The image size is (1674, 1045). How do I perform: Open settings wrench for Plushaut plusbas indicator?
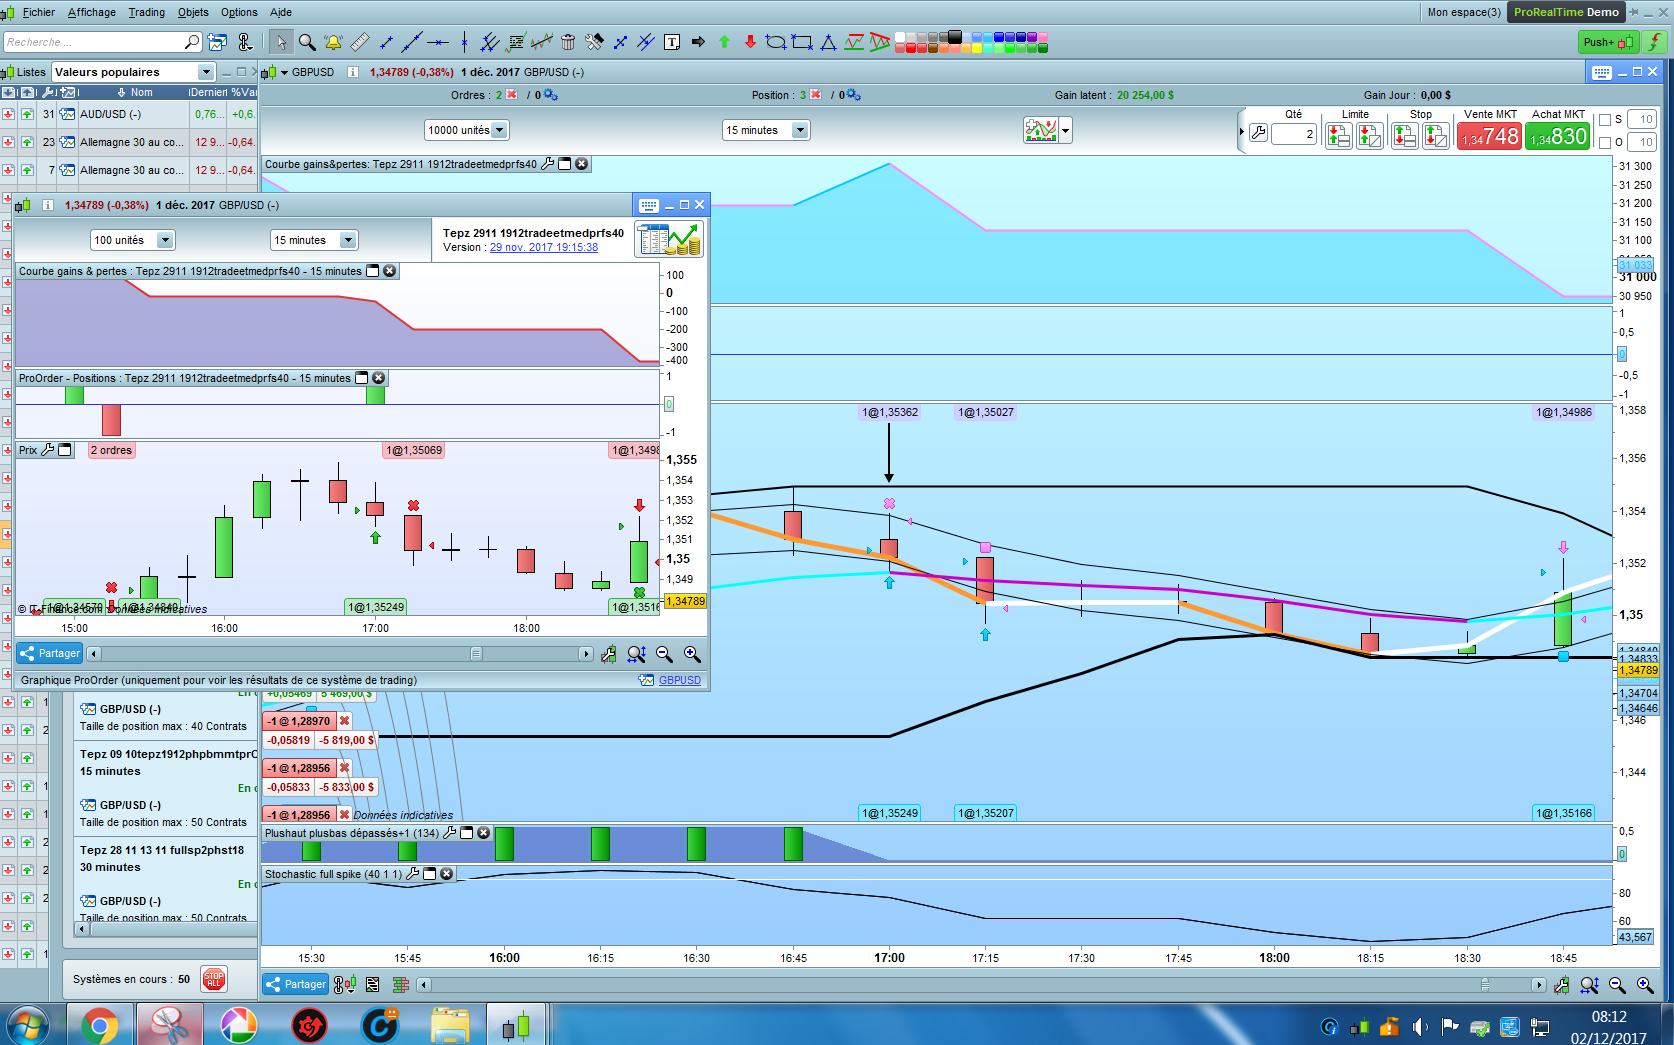[x=450, y=833]
